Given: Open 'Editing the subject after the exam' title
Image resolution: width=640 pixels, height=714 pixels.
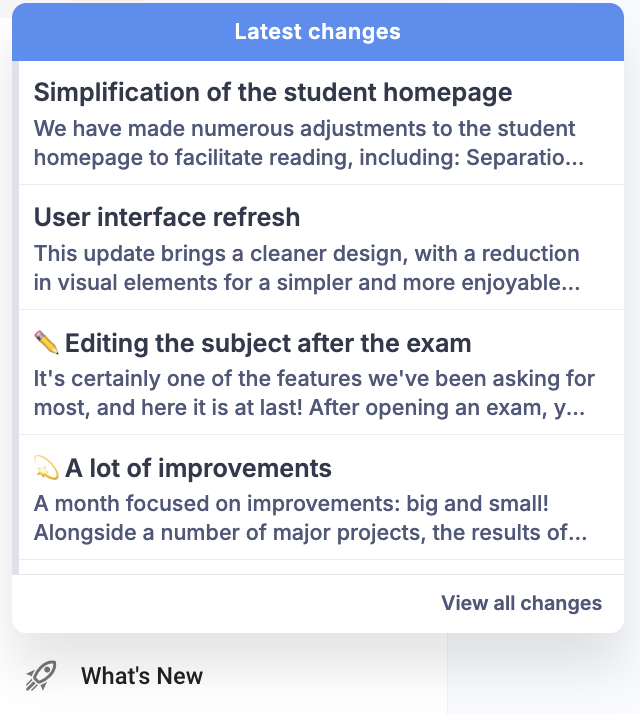Looking at the screenshot, I should pyautogui.click(x=268, y=344).
